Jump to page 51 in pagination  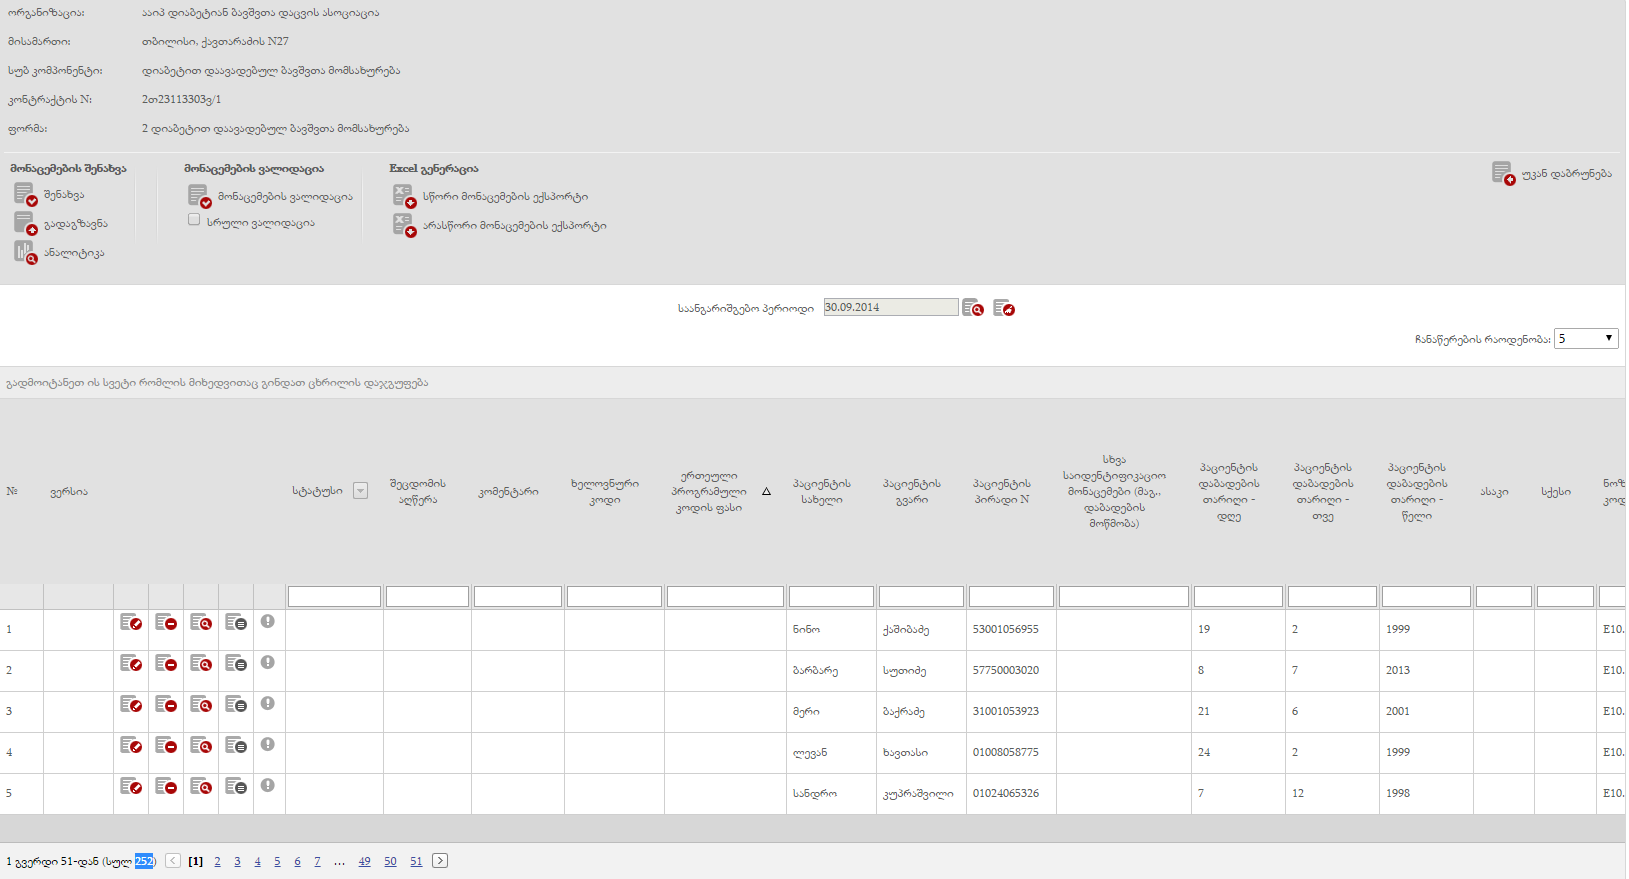(416, 861)
